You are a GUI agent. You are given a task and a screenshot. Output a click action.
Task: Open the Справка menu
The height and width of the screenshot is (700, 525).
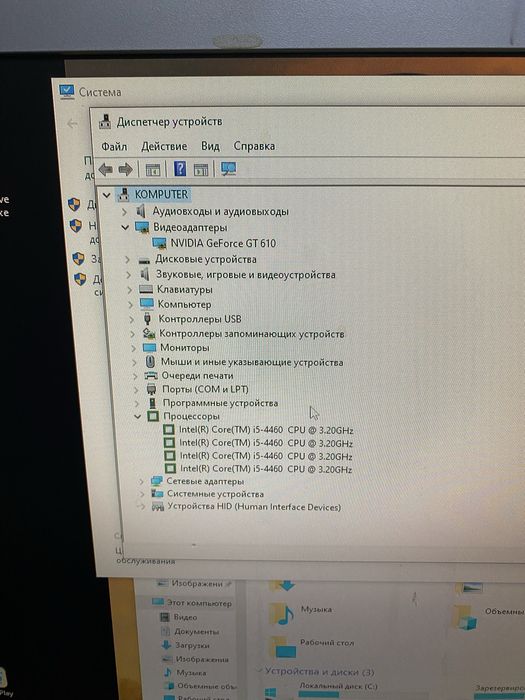coord(254,146)
